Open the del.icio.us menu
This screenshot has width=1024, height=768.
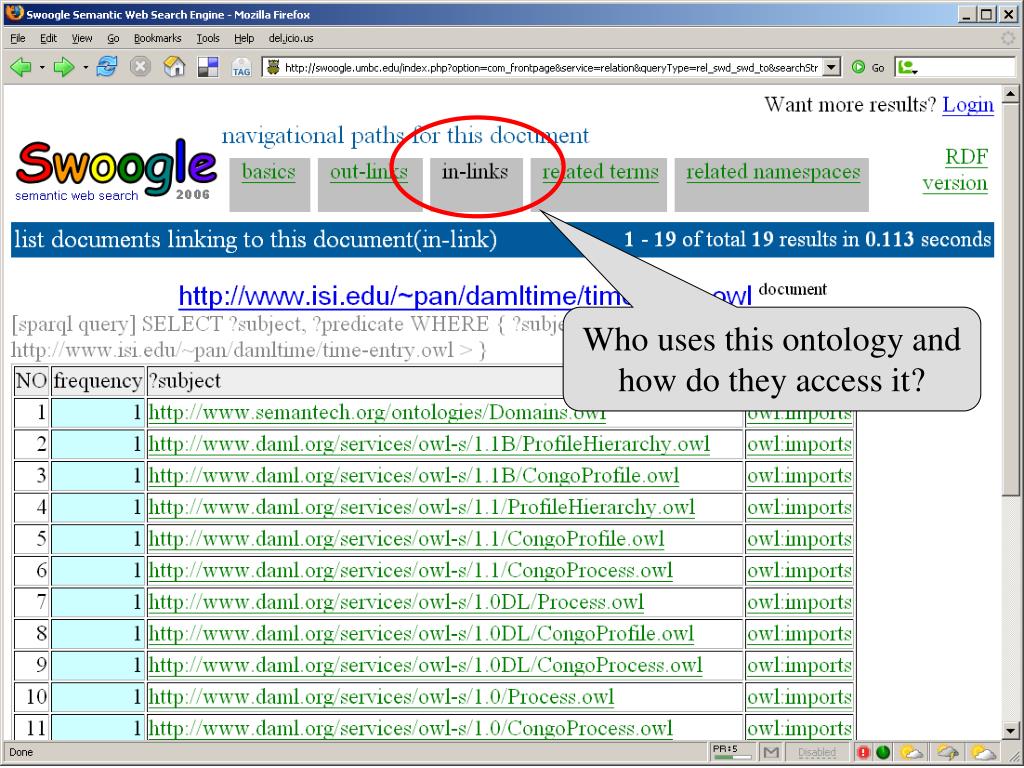pyautogui.click(x=291, y=39)
